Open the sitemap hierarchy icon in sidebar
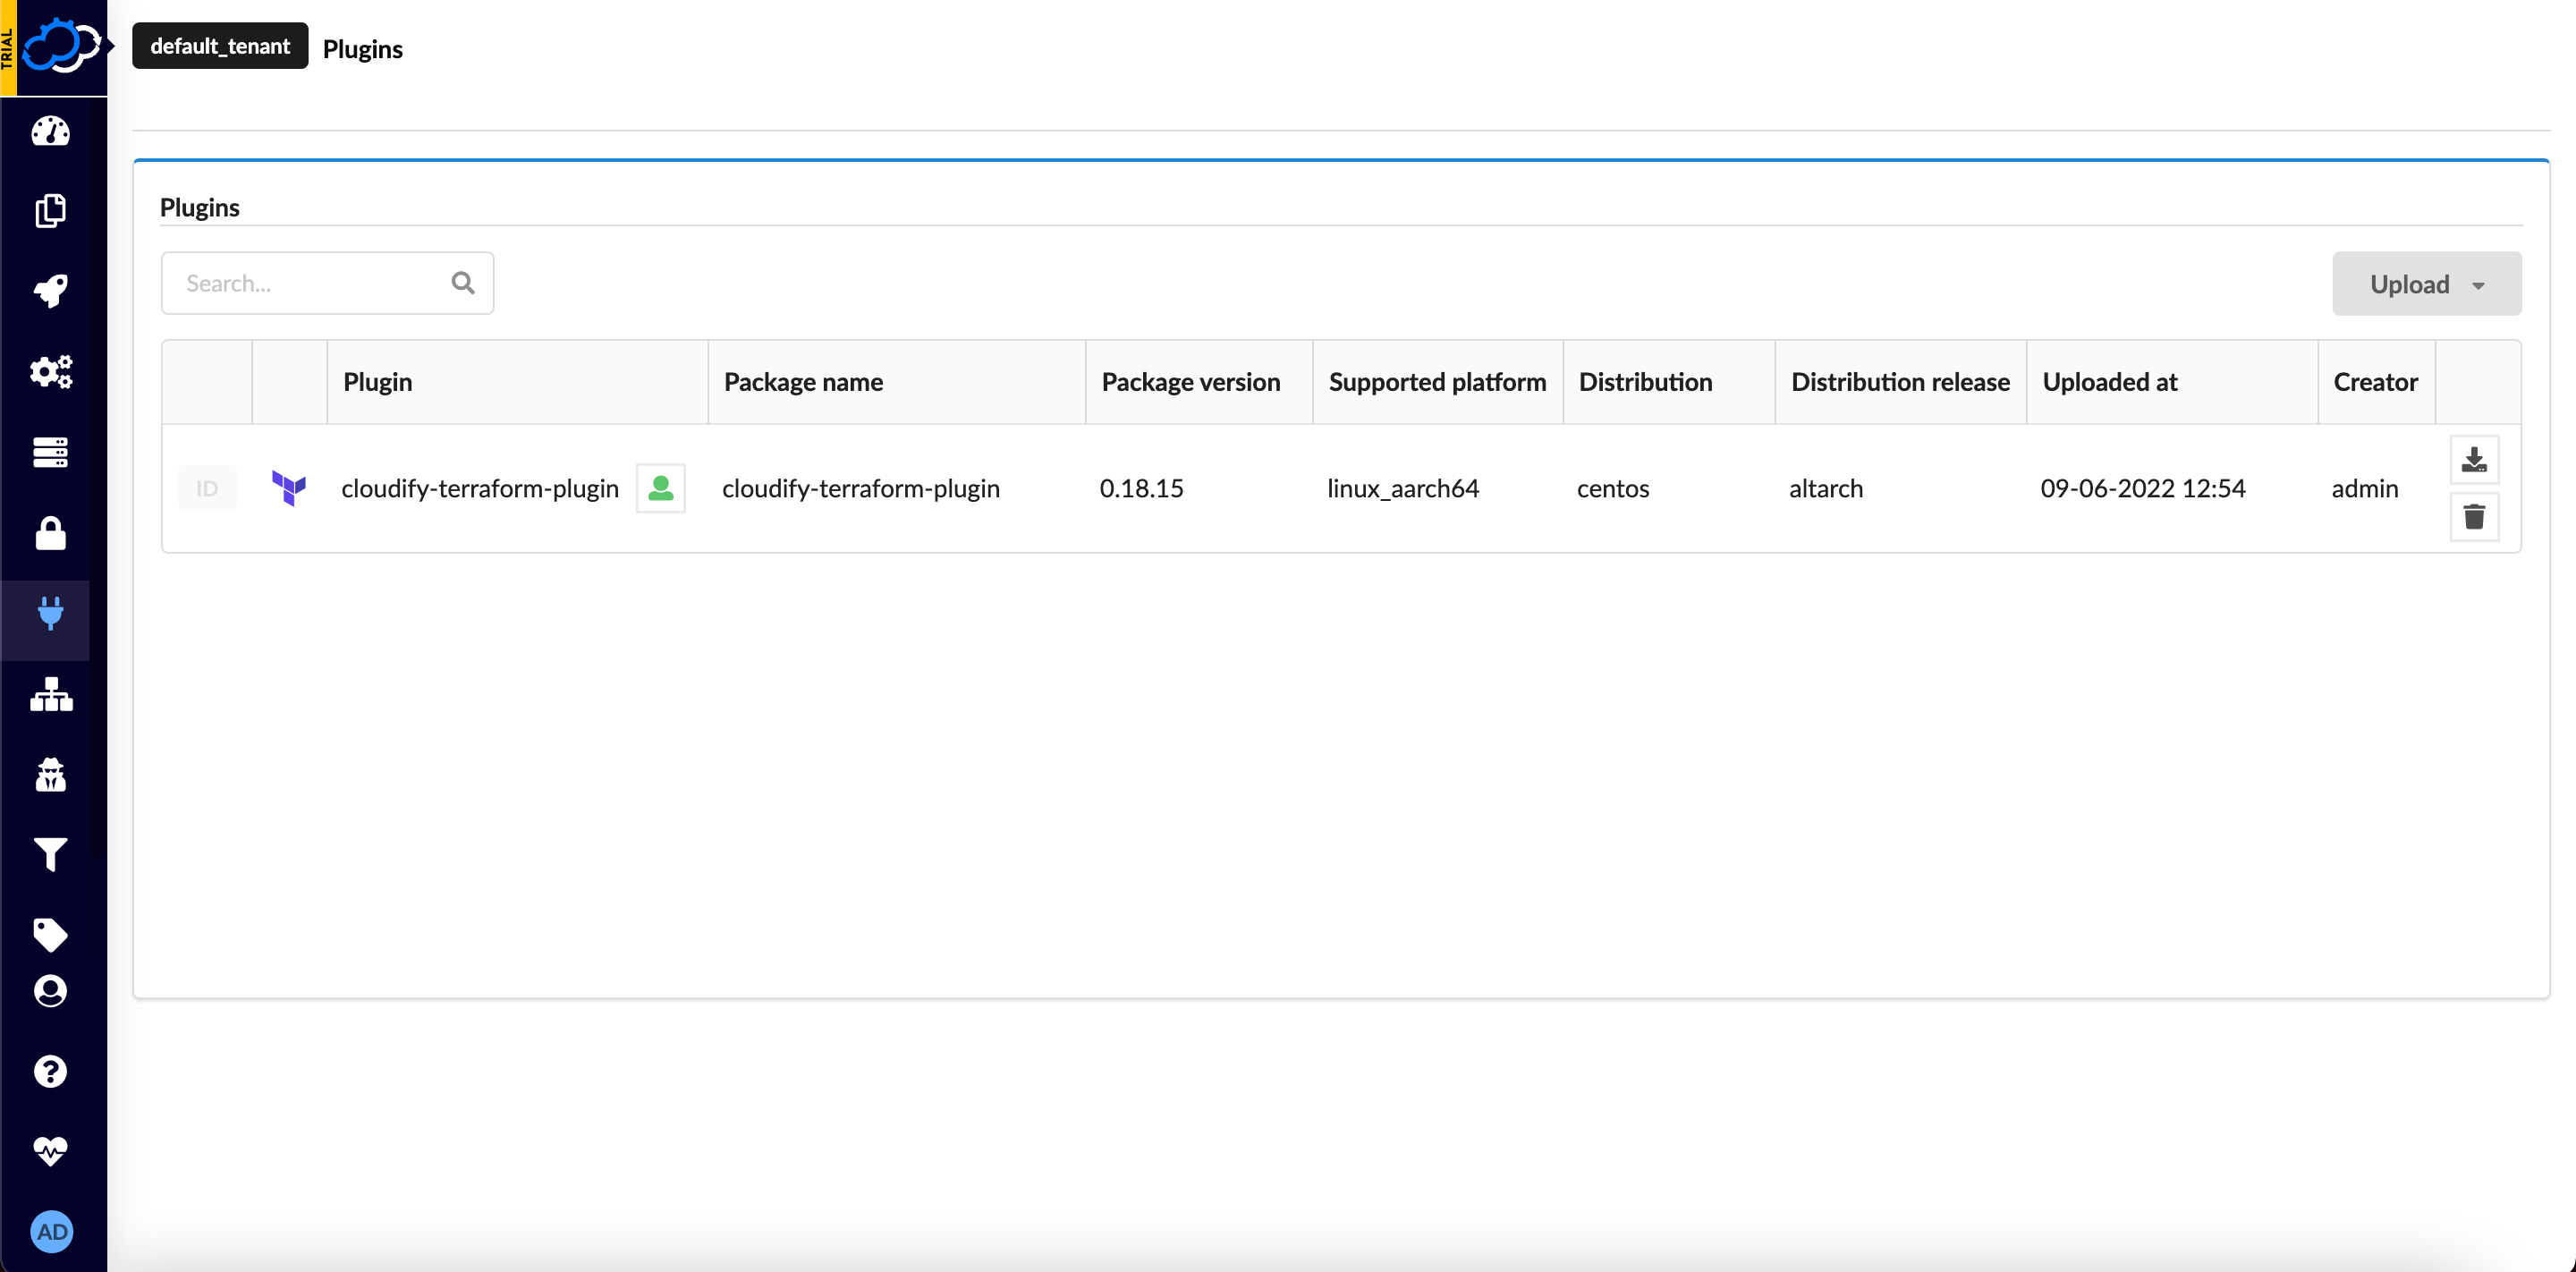Image resolution: width=2576 pixels, height=1272 pixels. point(50,694)
